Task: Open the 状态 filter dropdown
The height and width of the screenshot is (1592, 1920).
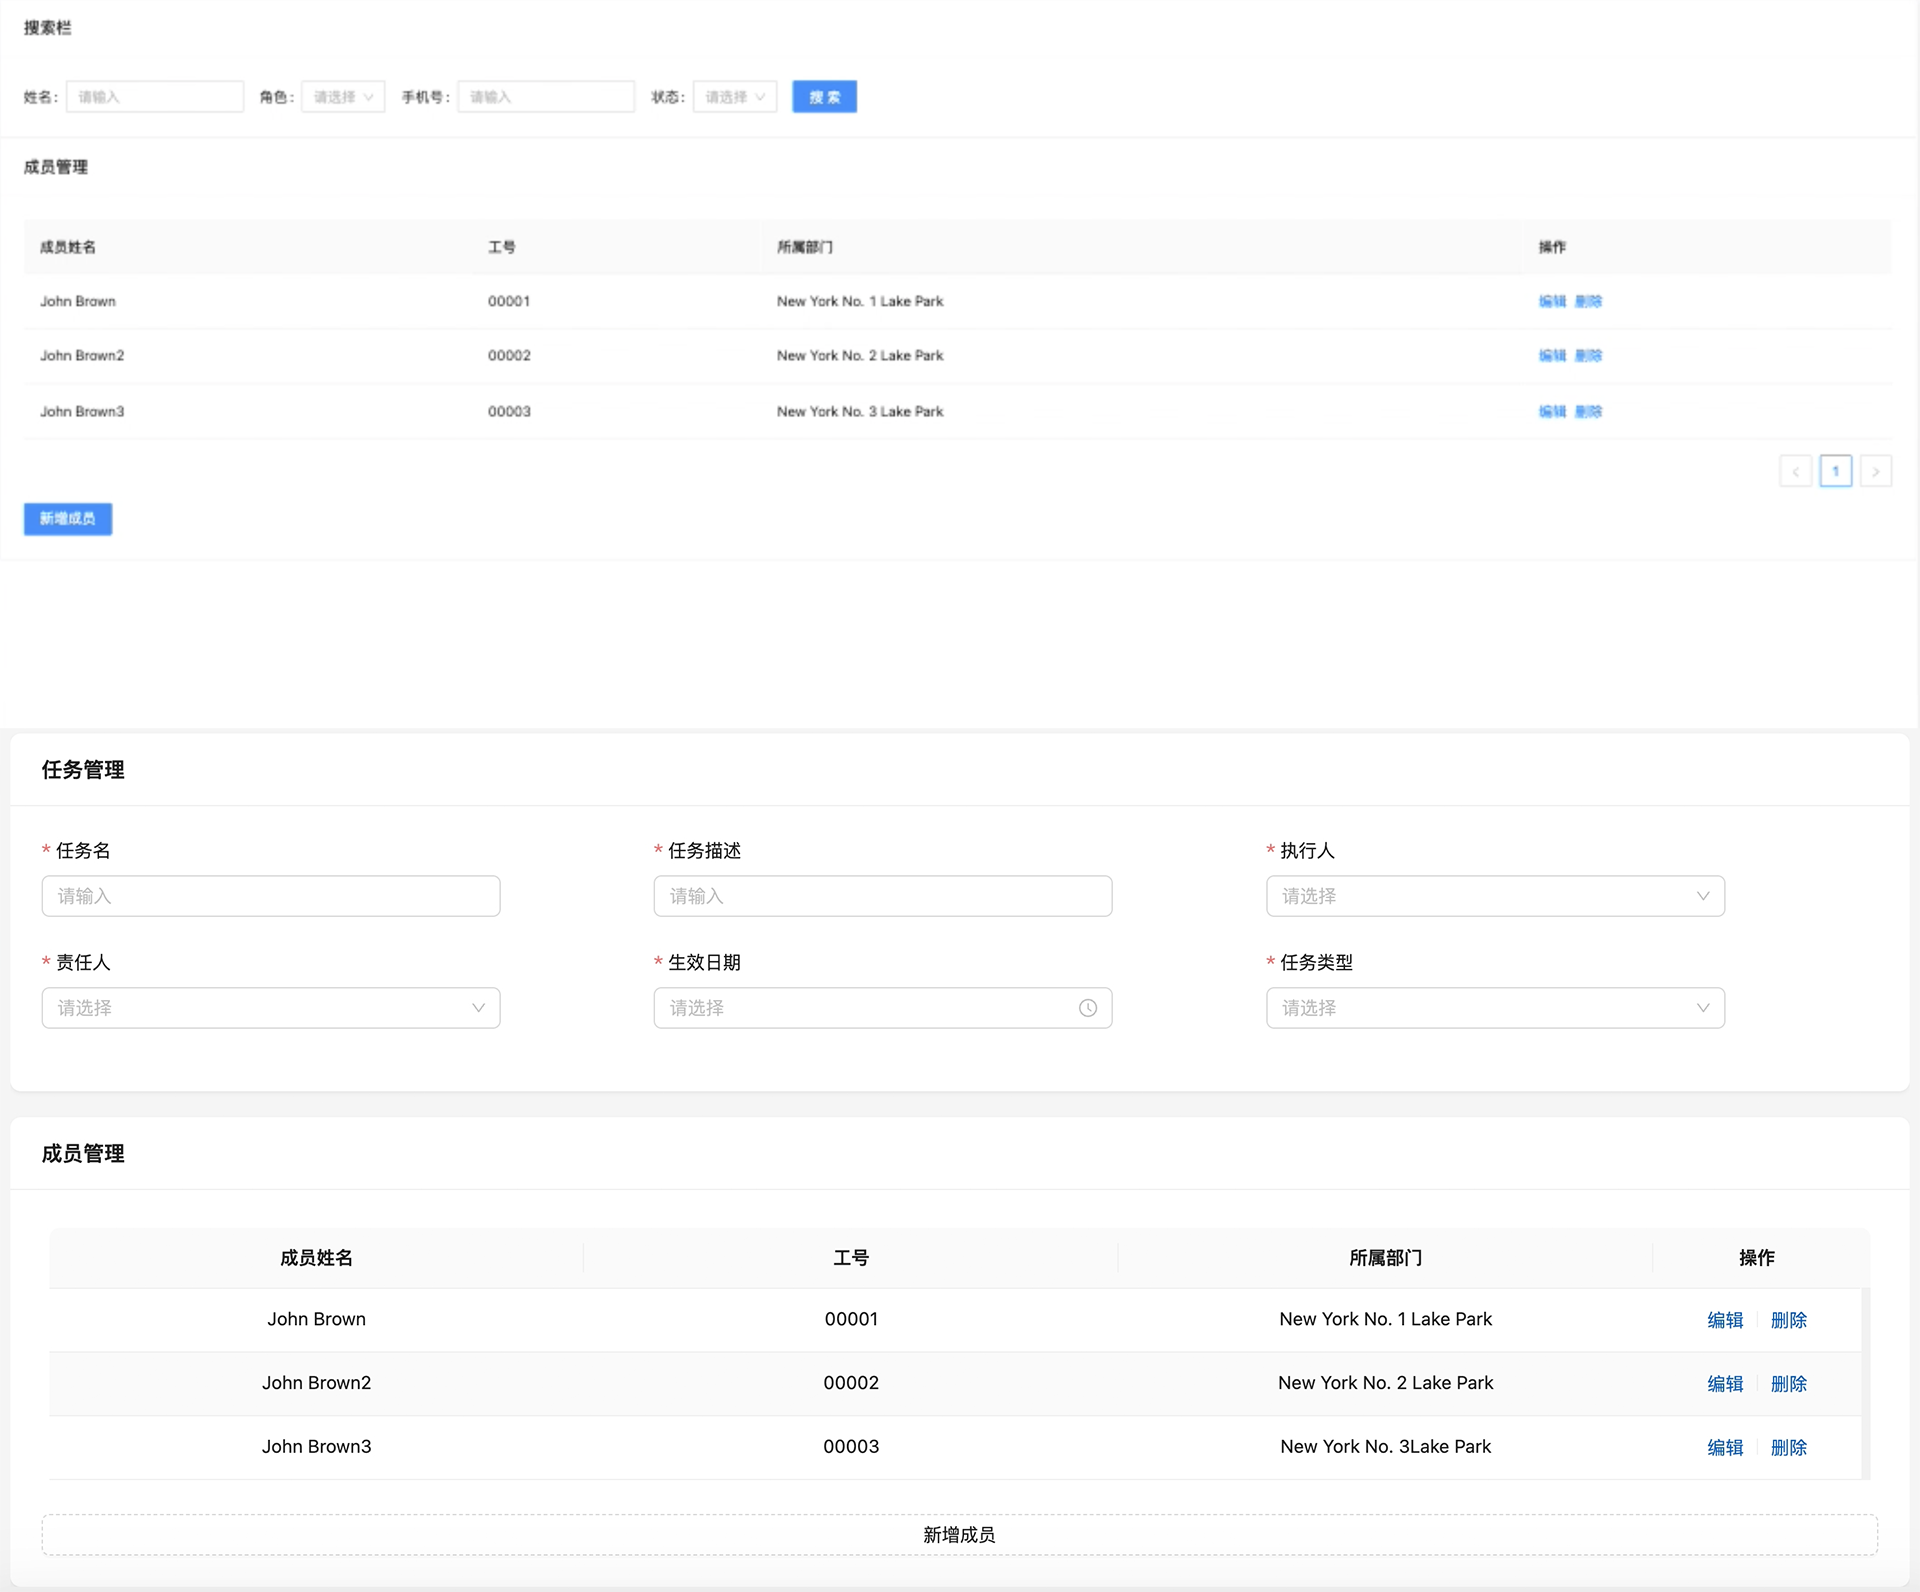Action: 735,97
